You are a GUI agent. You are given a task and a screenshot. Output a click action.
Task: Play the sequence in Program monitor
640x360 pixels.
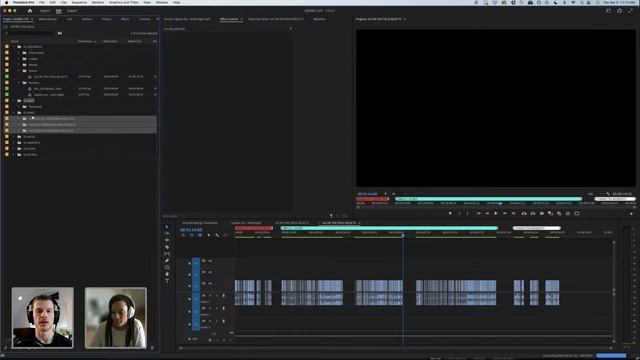point(496,213)
